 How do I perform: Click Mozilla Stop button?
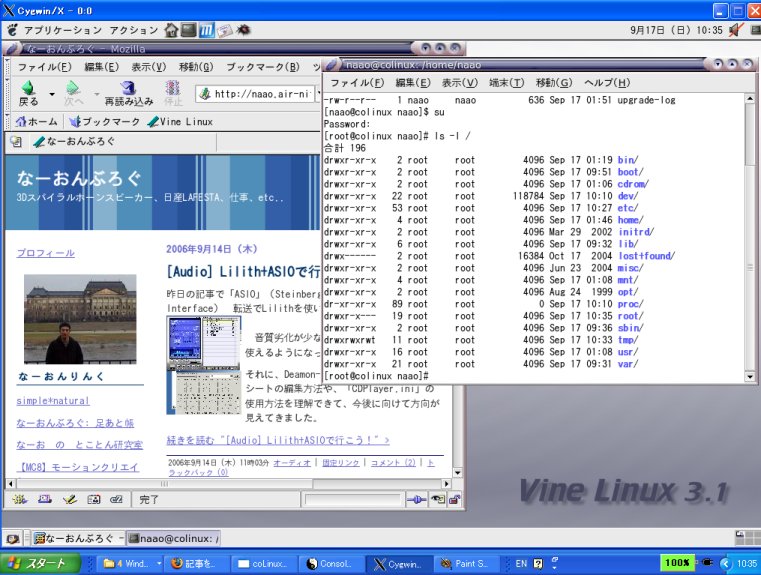(173, 94)
